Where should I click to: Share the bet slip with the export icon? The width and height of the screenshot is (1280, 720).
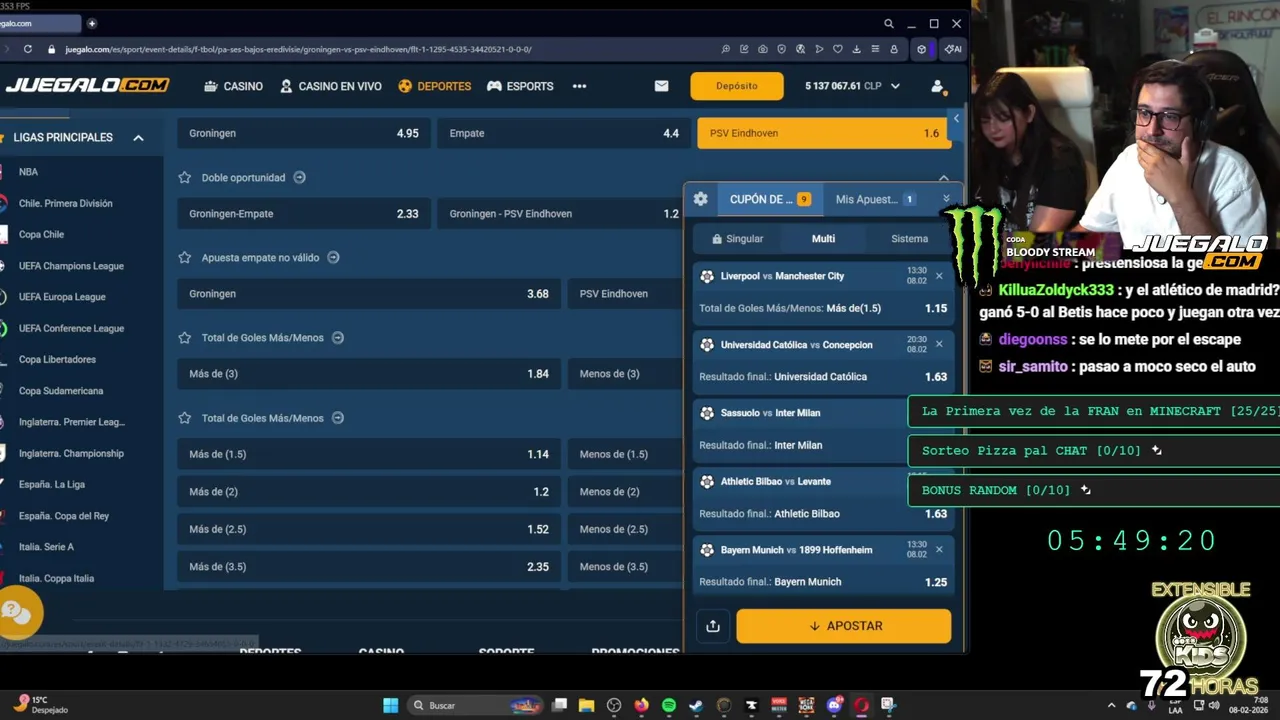point(713,626)
